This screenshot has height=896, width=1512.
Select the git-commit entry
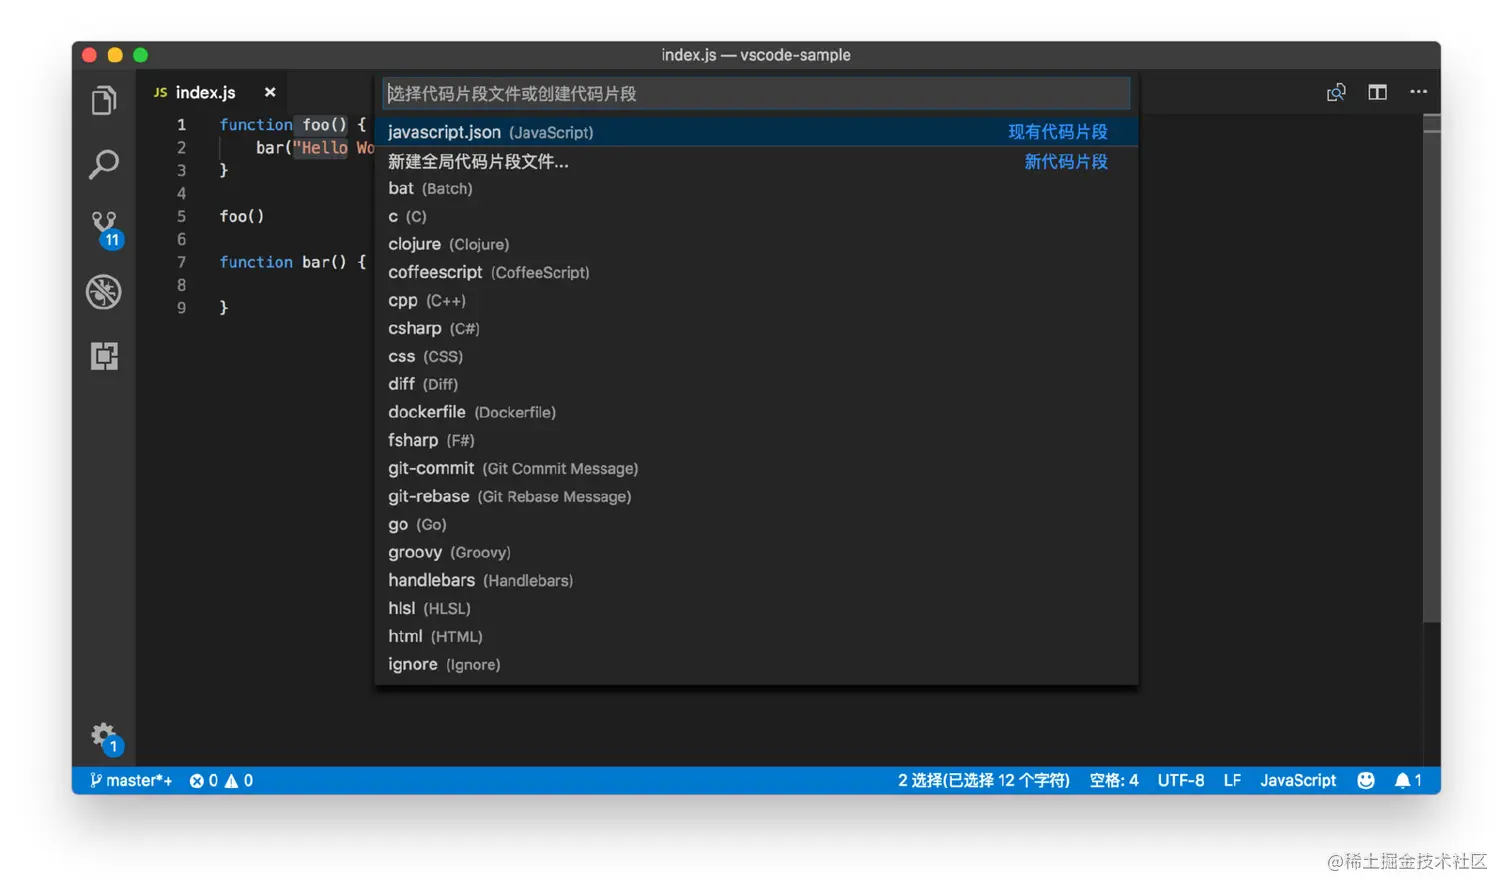(x=756, y=468)
